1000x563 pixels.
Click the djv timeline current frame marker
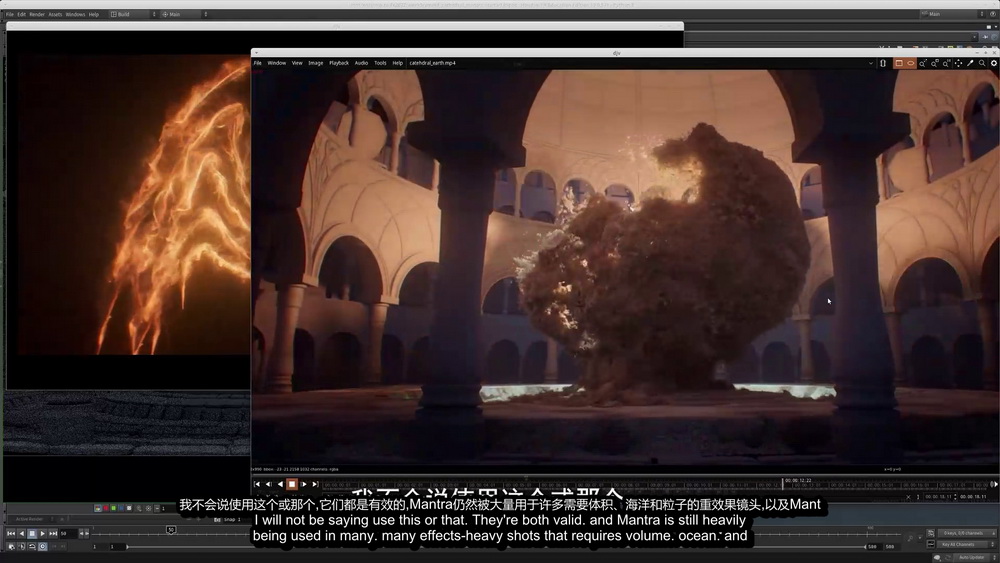783,484
